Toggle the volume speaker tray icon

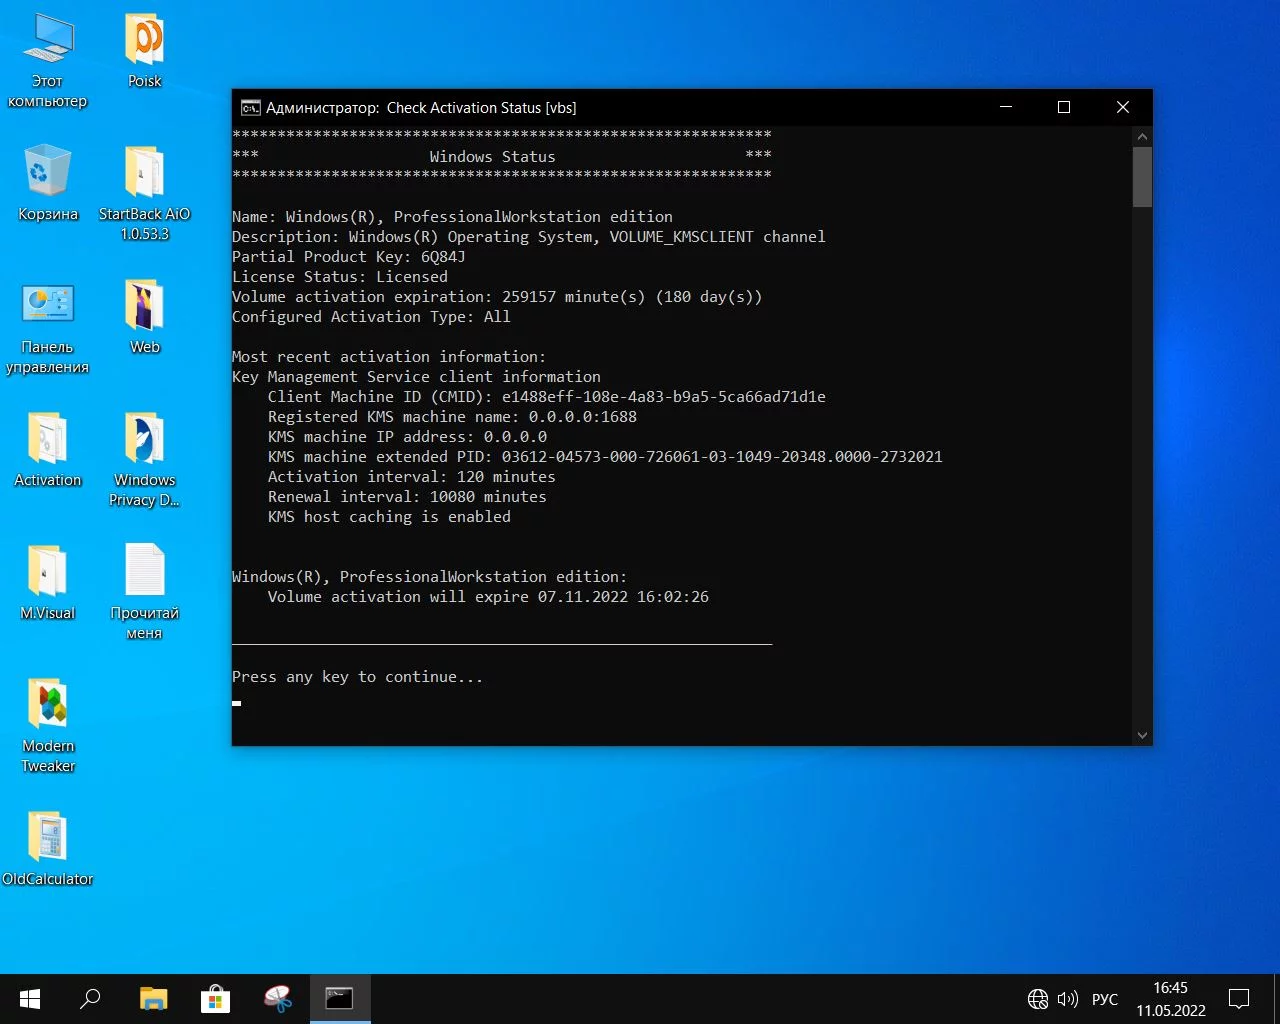point(1067,999)
